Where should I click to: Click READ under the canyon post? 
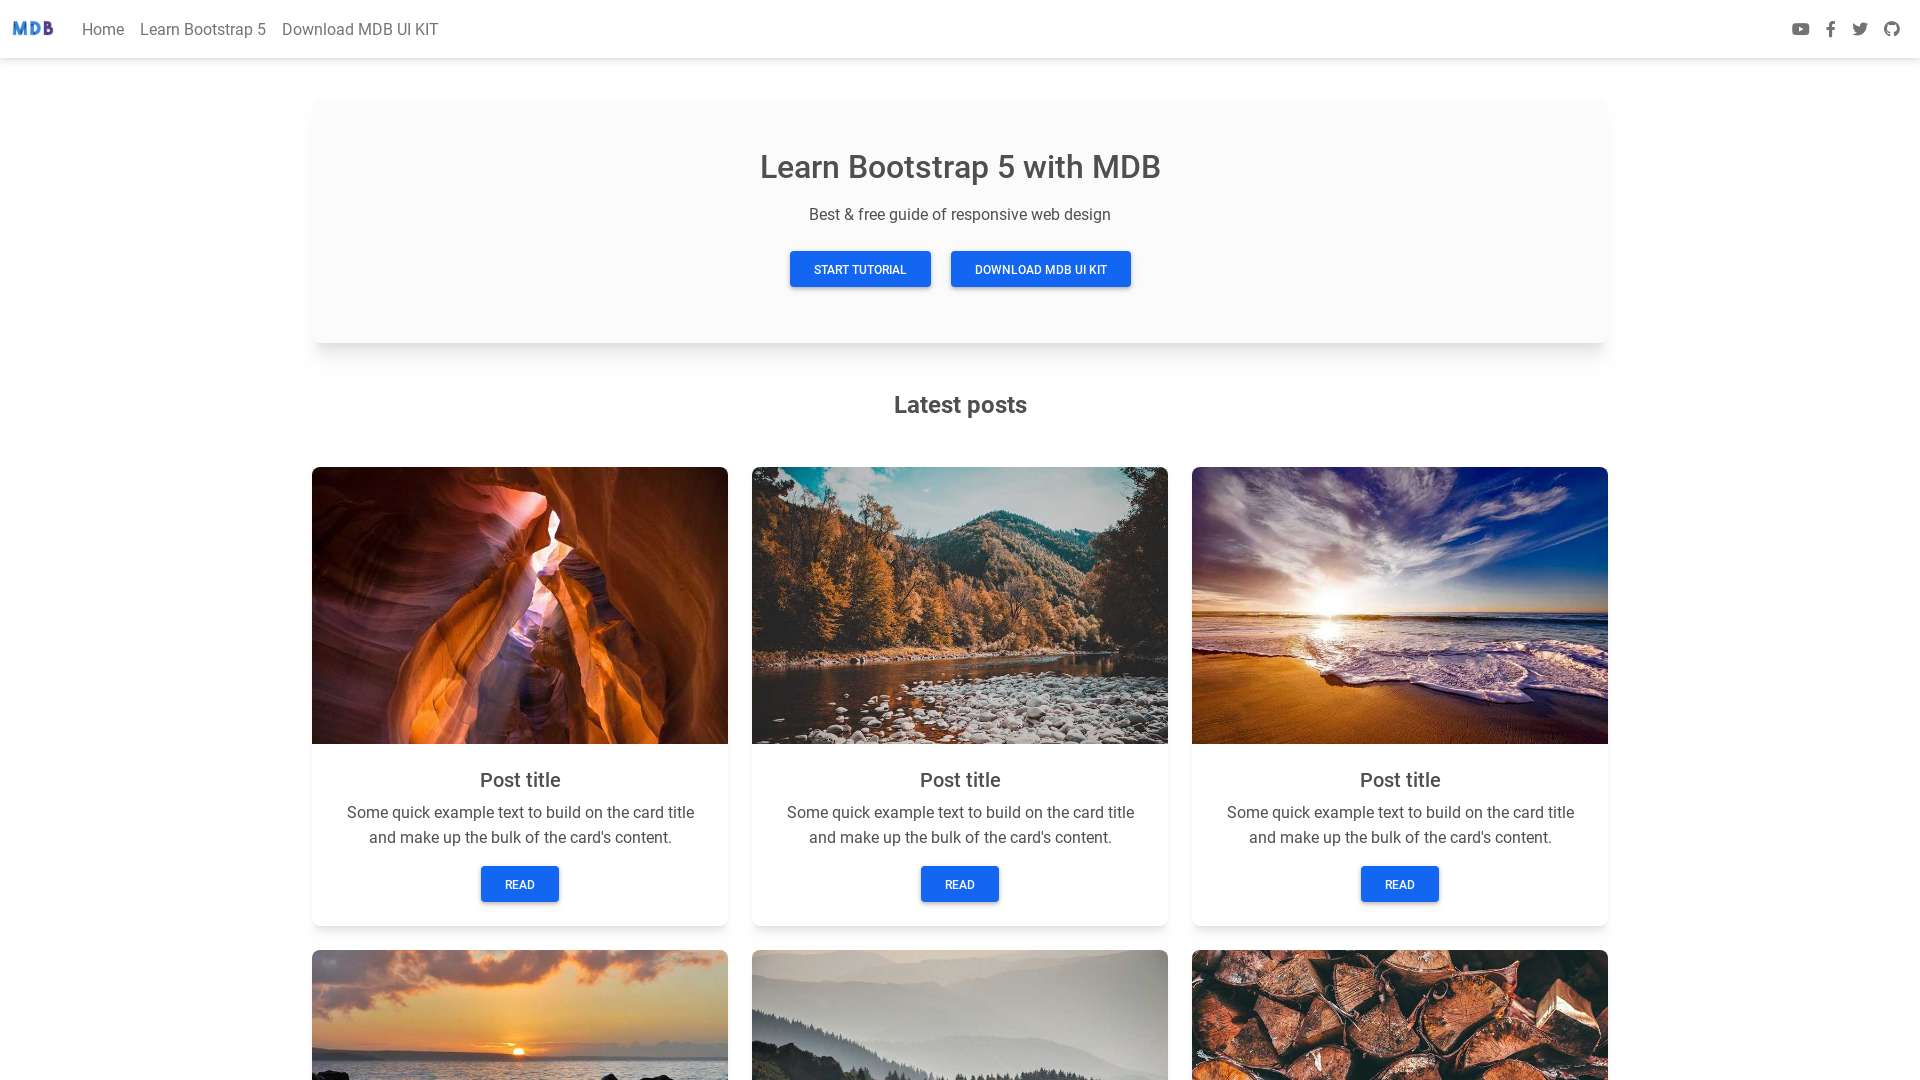pyautogui.click(x=520, y=884)
